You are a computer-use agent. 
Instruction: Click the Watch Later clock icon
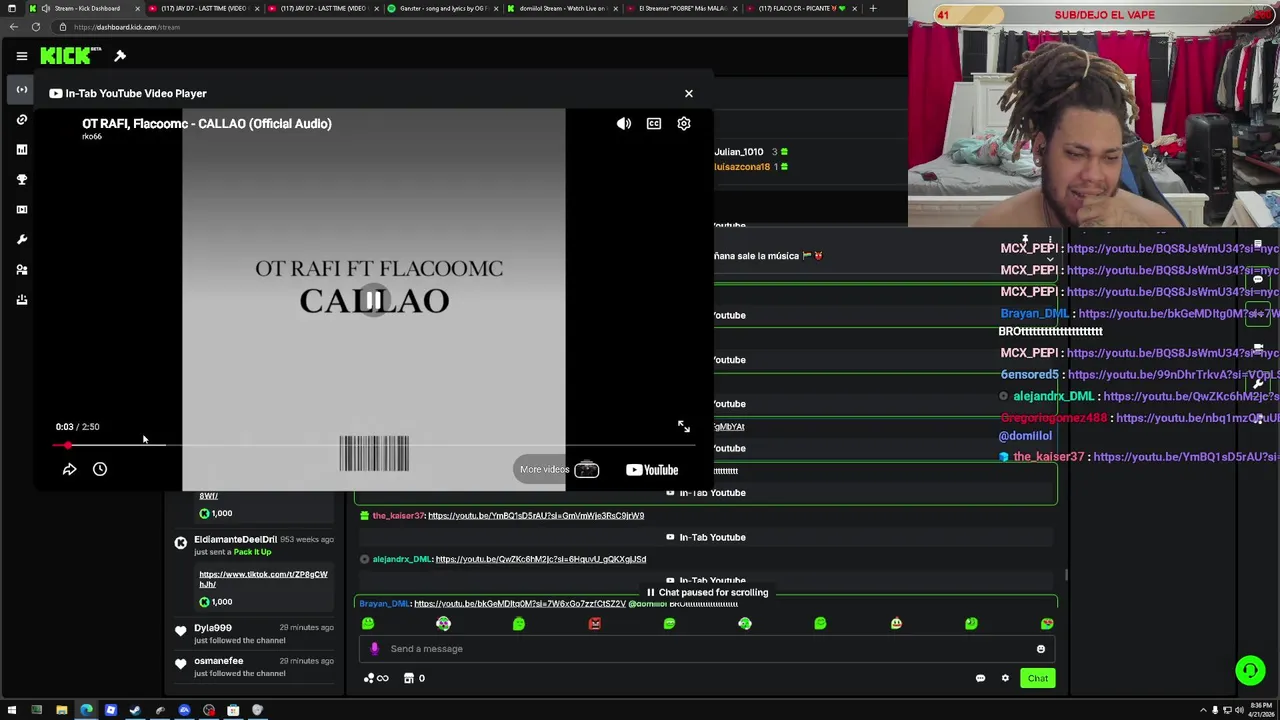(x=100, y=469)
